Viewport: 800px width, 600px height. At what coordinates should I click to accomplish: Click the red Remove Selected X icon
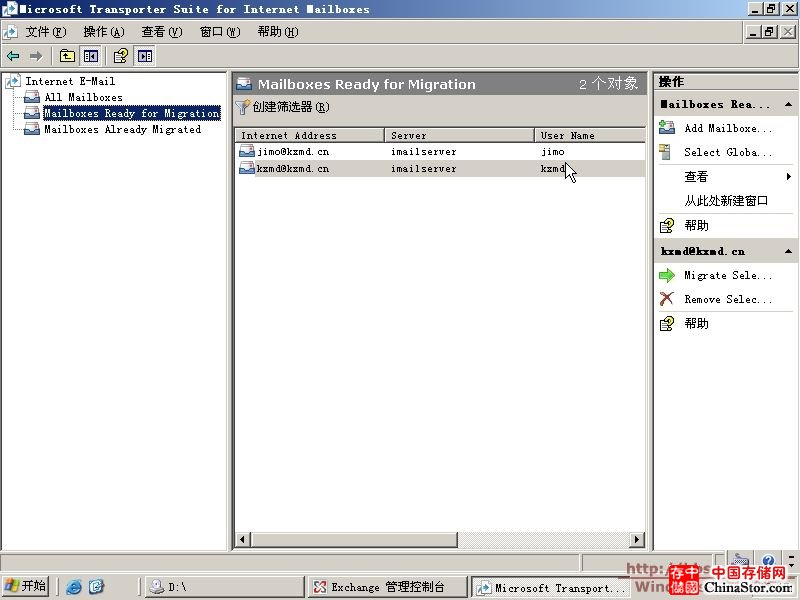(666, 298)
